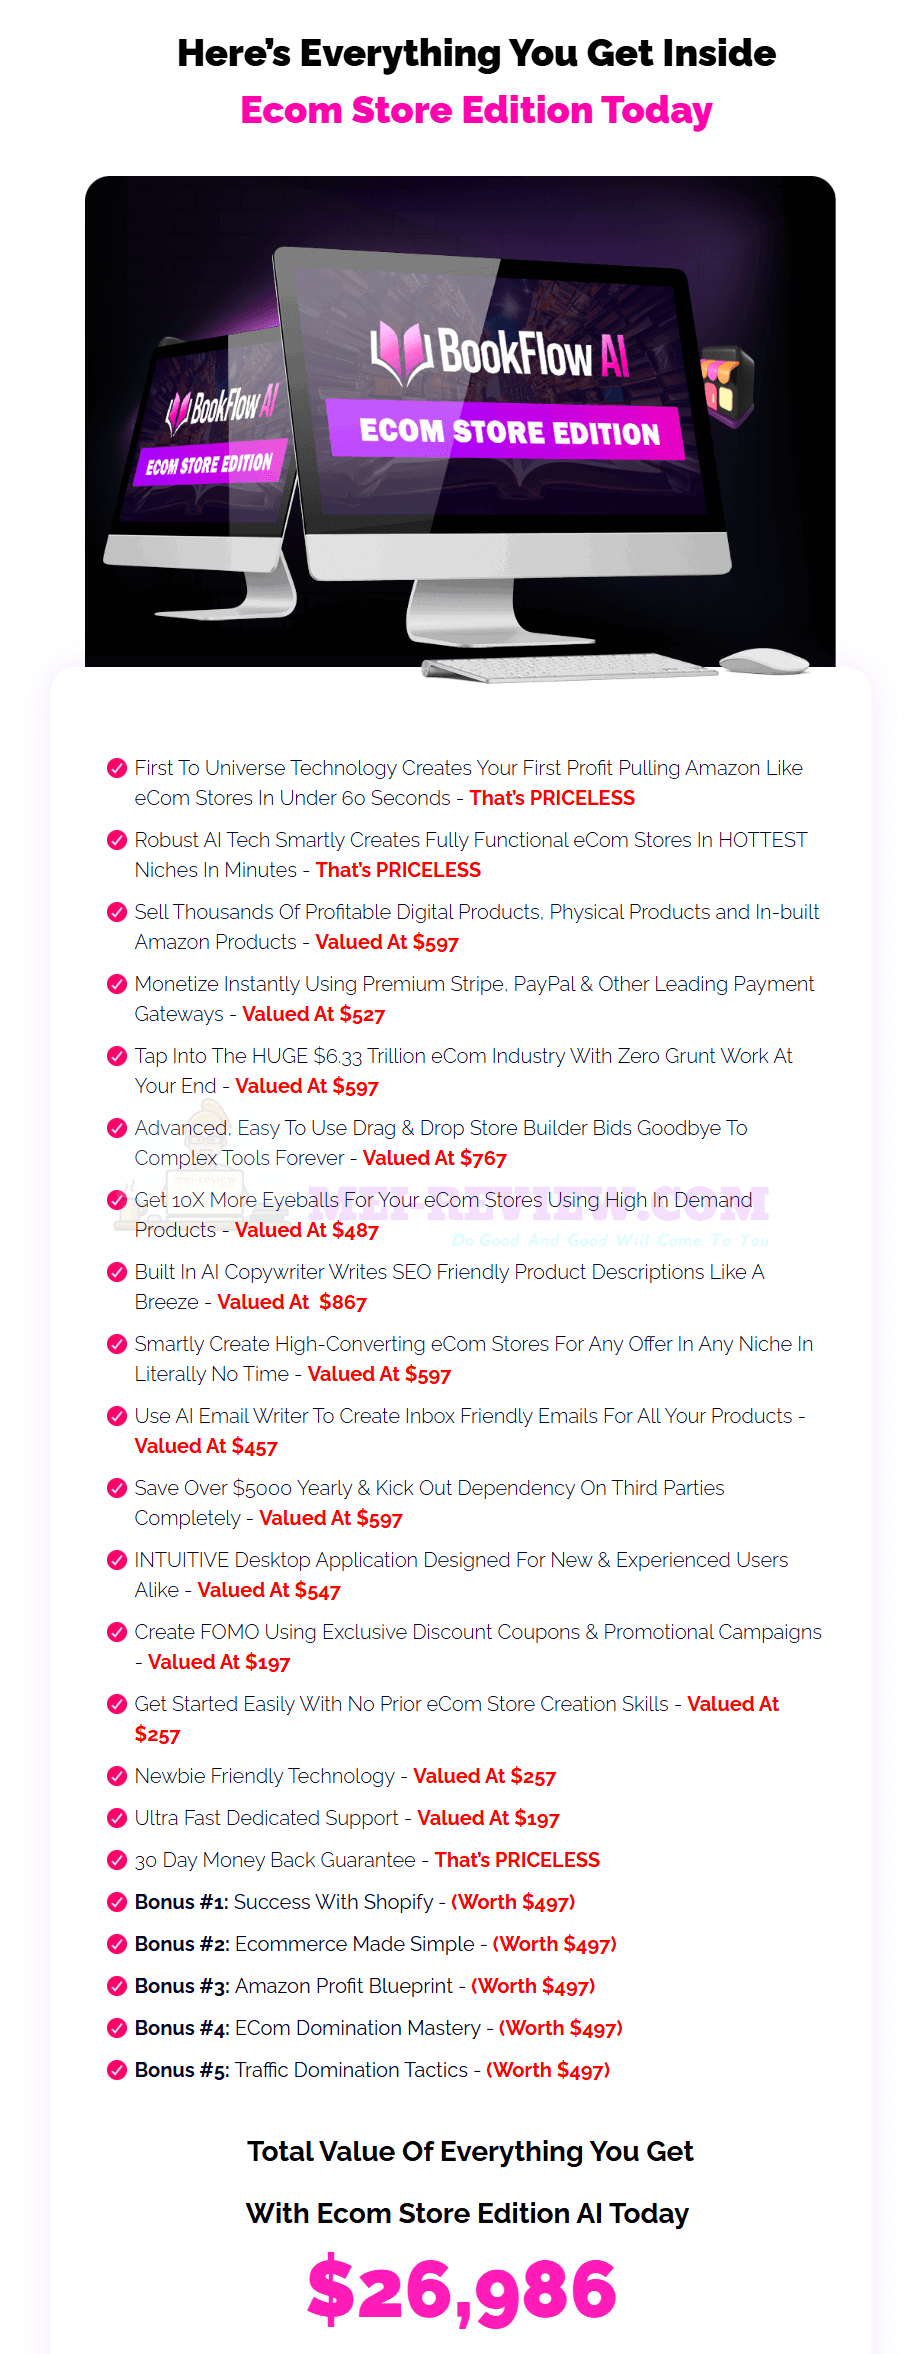
Task: Click checkmark icon beside "Monetize Instantly" item
Action: pyautogui.click(x=116, y=984)
